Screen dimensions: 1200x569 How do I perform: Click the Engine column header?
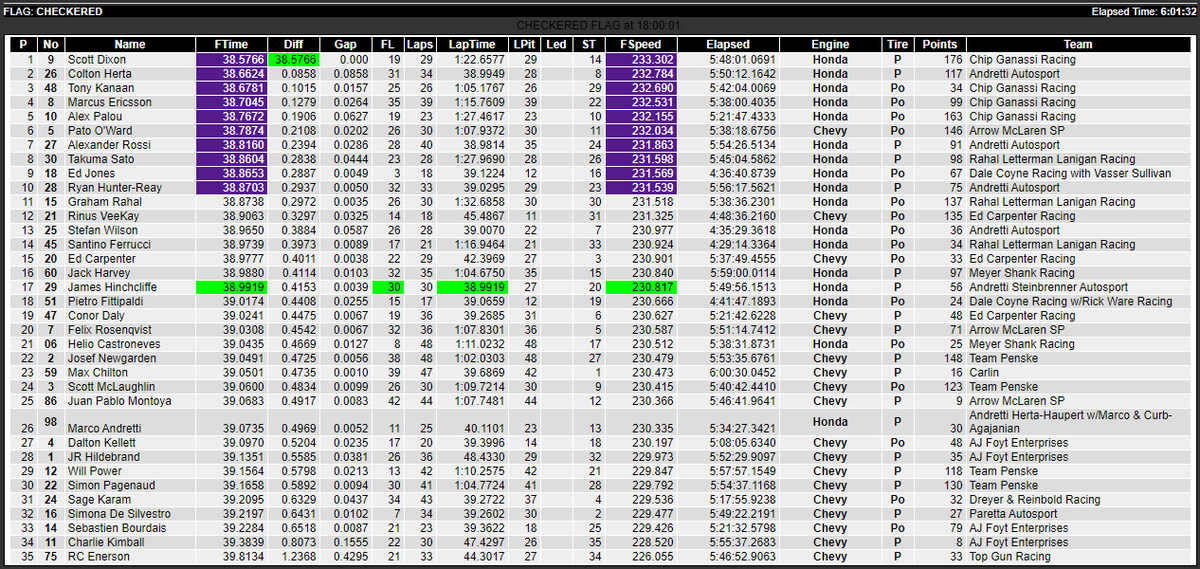click(830, 45)
